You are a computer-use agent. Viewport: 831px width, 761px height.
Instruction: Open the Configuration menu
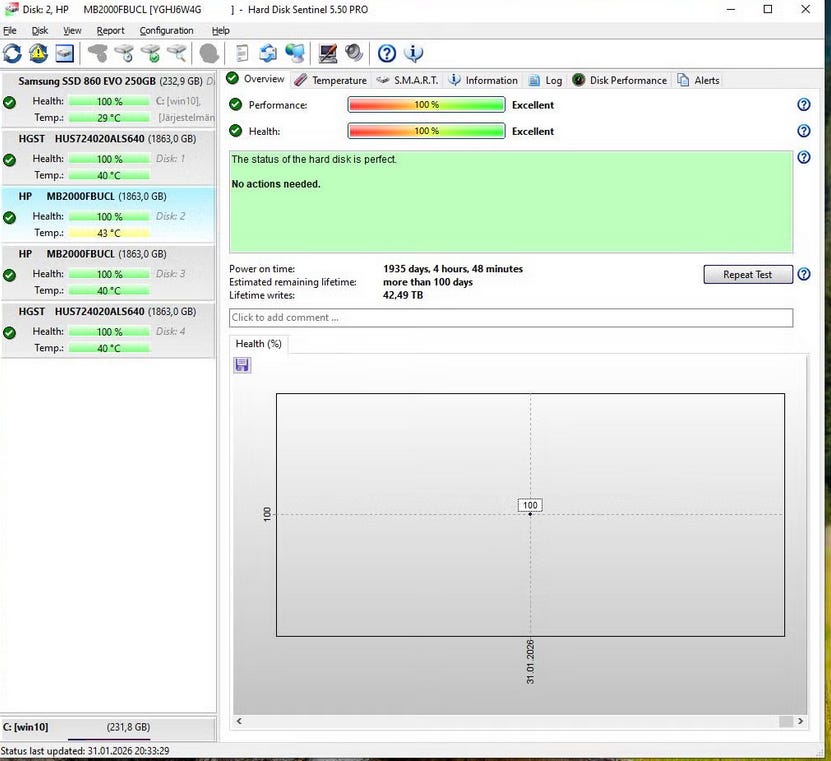pos(166,31)
